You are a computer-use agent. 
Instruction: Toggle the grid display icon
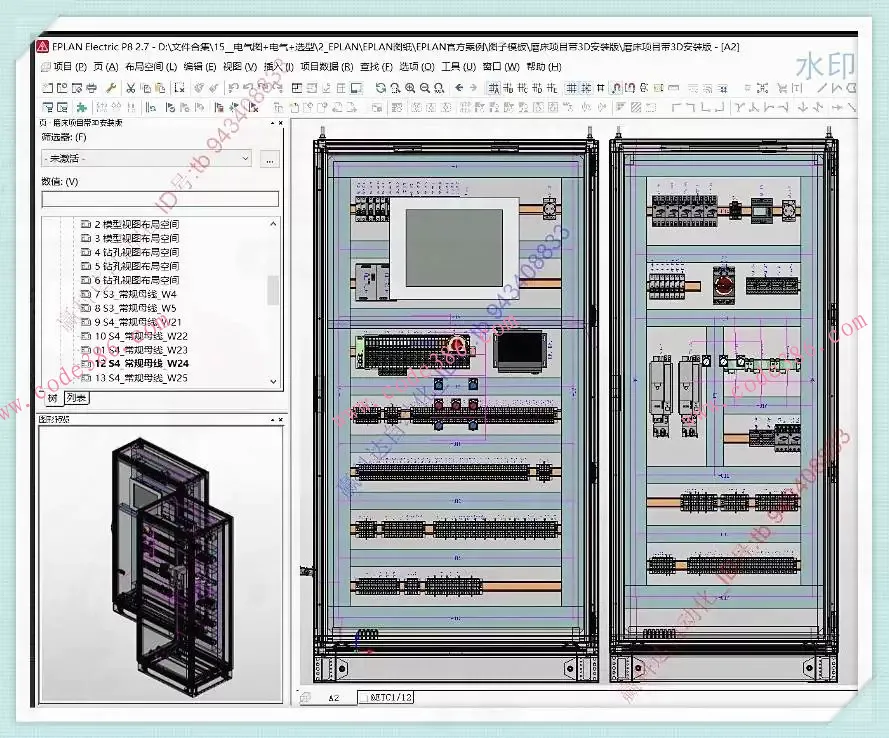click(572, 88)
